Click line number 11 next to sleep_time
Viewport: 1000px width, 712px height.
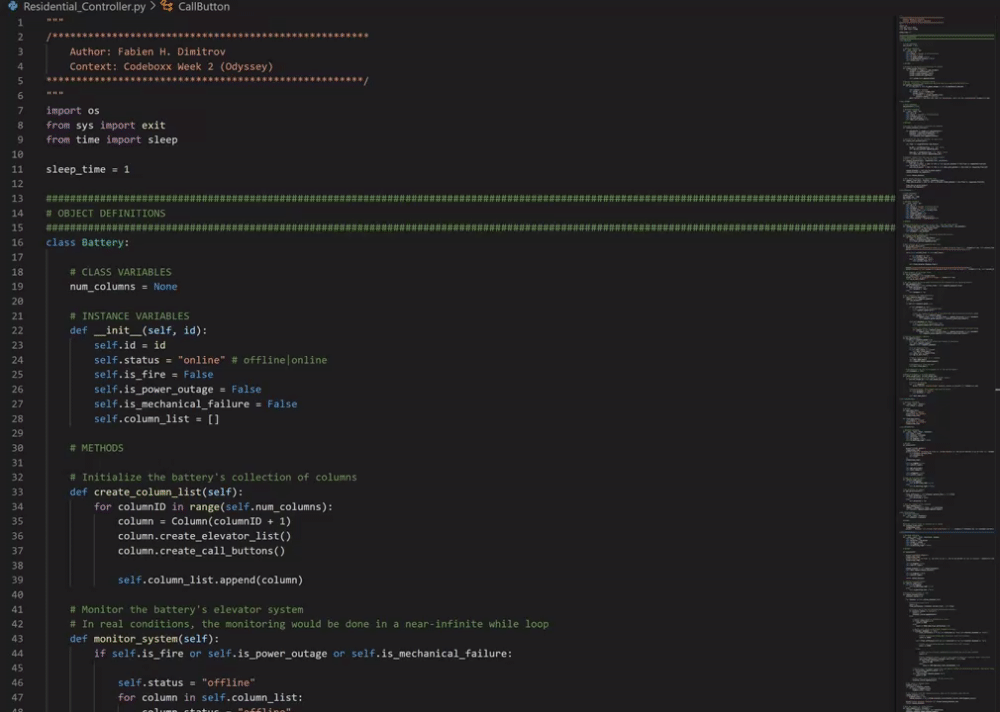pos(17,168)
